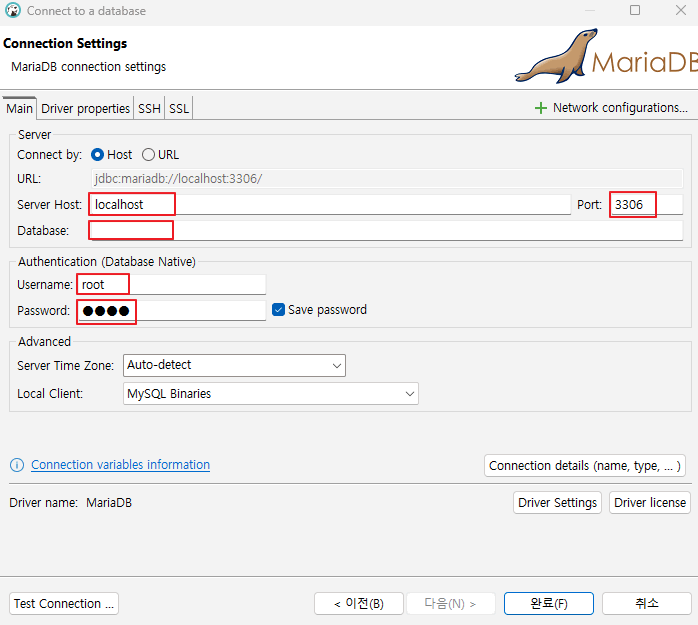This screenshot has height=625, width=698.
Task: Click the info icon beside Connection variables
Action: [17, 465]
